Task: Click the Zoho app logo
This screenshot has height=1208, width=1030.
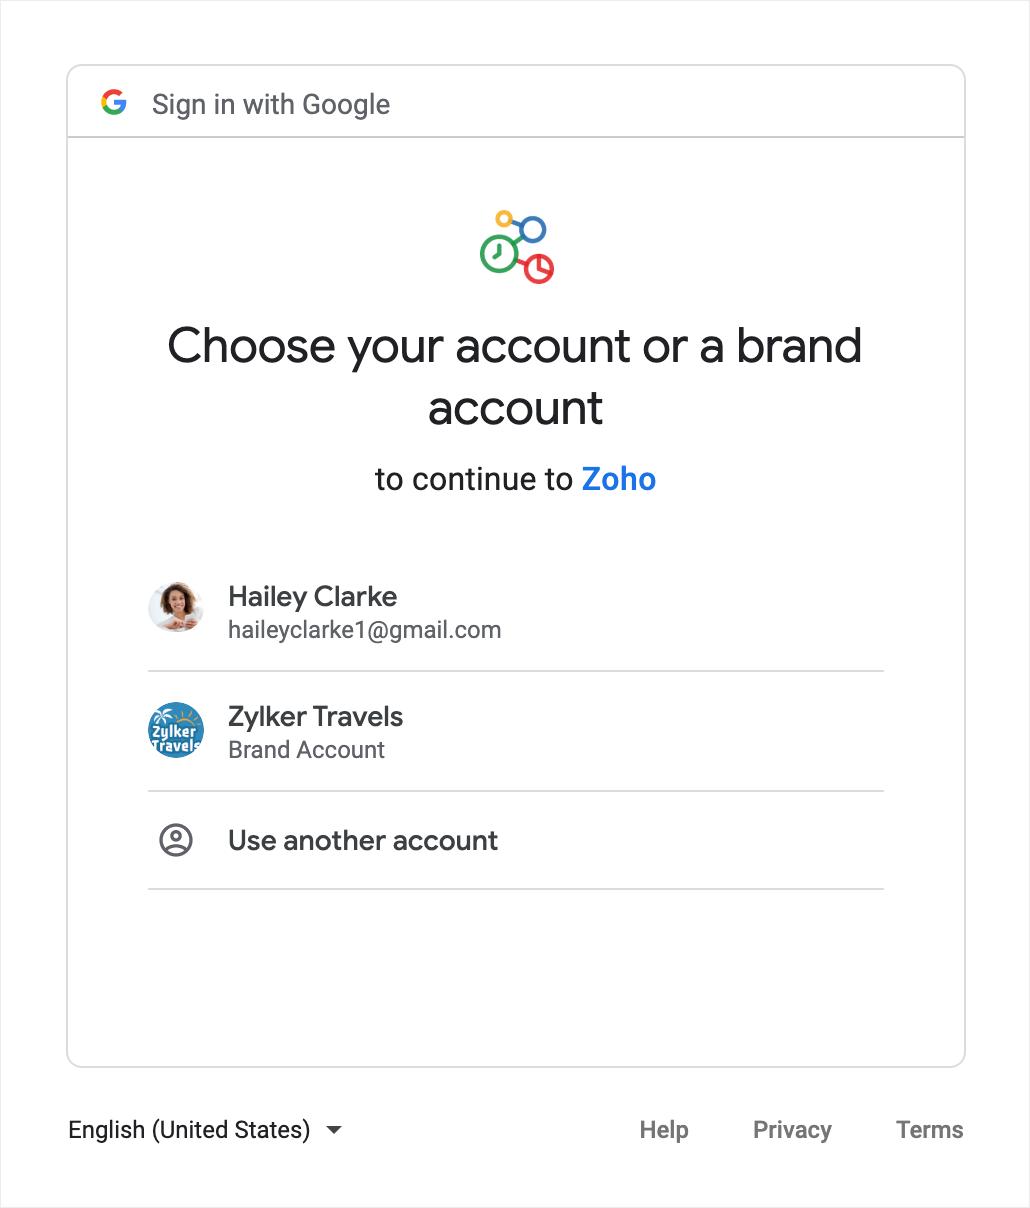Action: pyautogui.click(x=516, y=246)
